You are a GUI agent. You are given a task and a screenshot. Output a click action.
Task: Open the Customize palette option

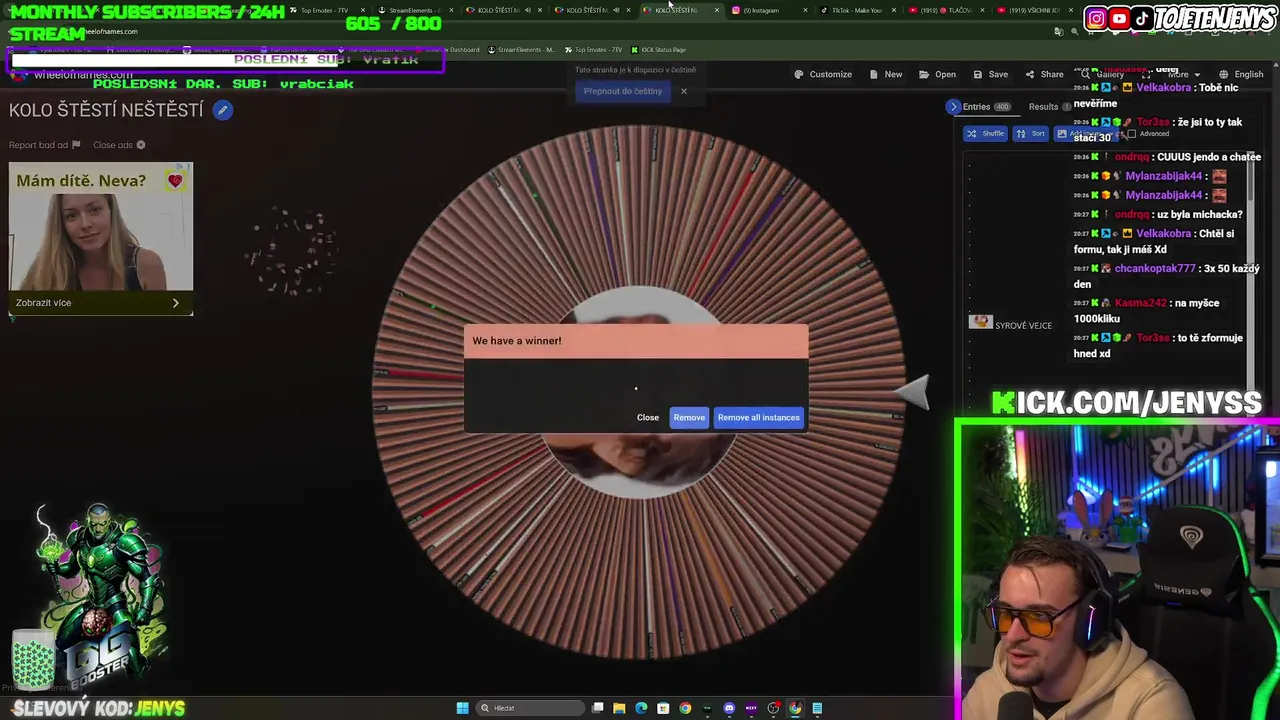pyautogui.click(x=823, y=74)
